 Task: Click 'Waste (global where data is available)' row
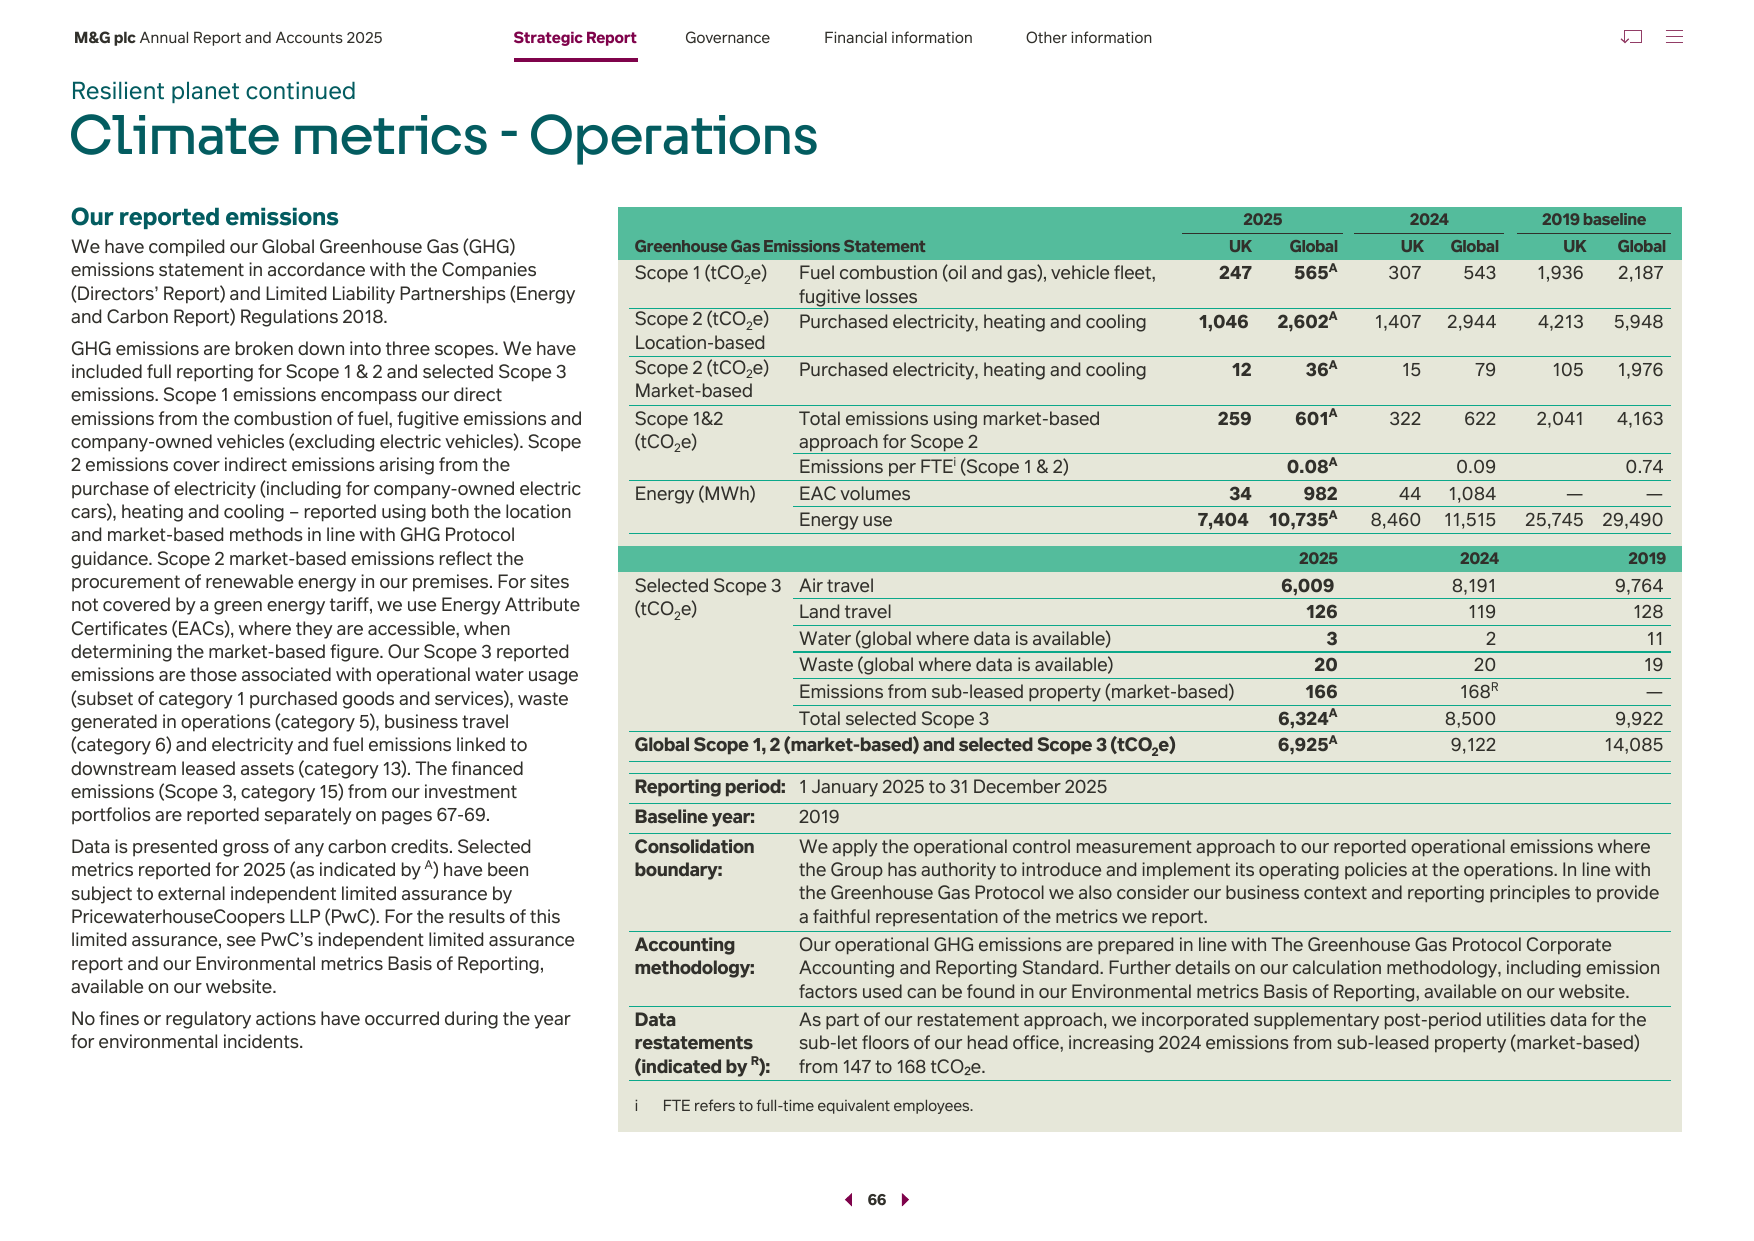956,665
